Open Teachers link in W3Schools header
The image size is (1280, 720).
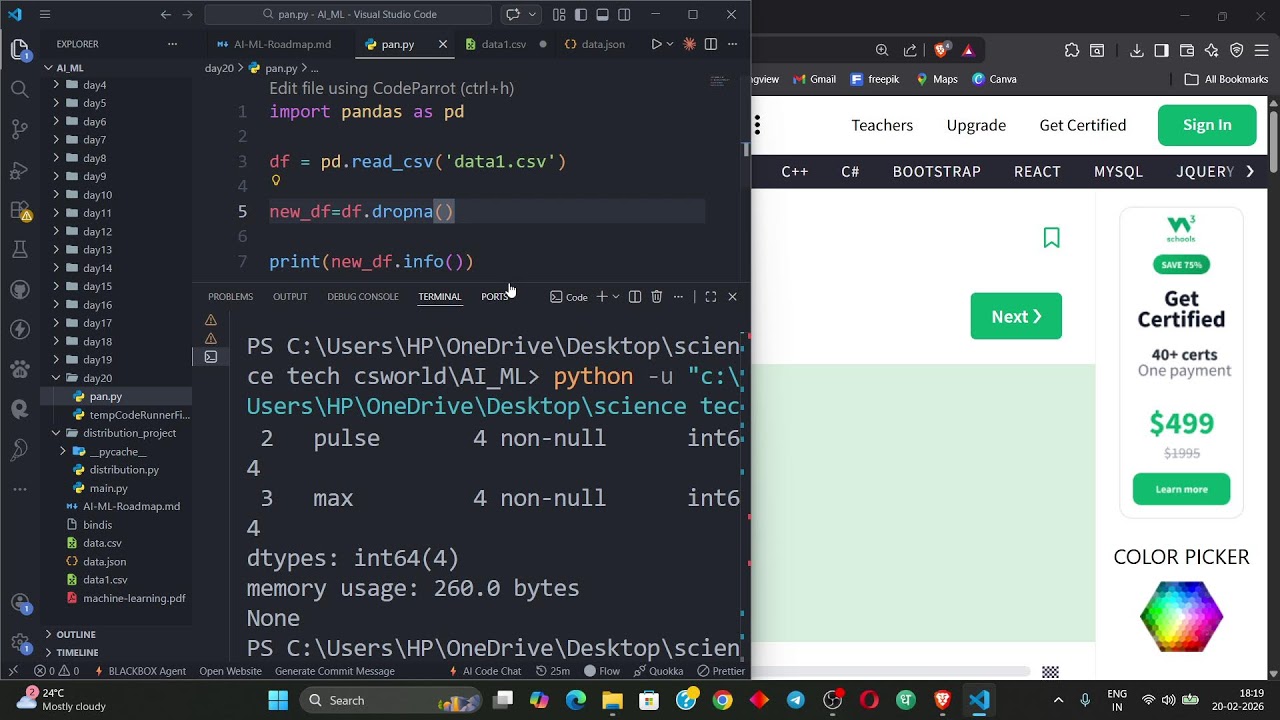click(882, 125)
